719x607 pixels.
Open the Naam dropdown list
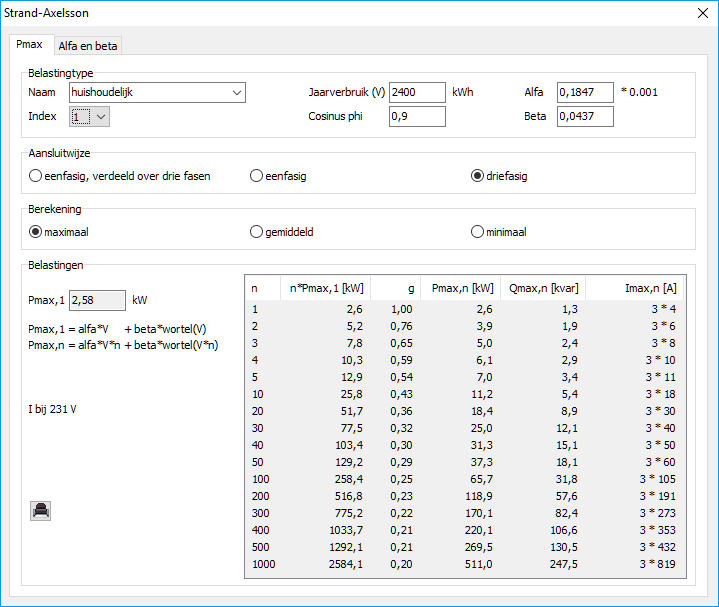(x=237, y=93)
